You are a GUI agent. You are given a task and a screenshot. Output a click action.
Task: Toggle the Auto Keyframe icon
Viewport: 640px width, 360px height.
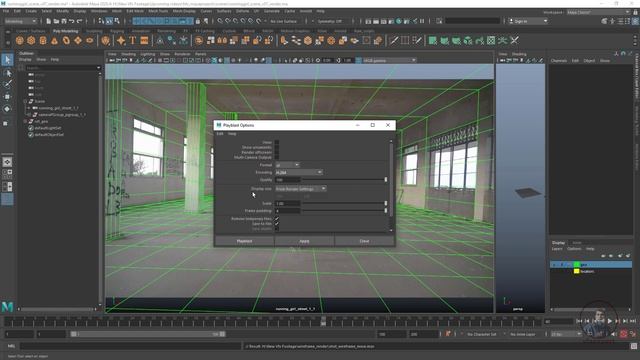(x=624, y=334)
